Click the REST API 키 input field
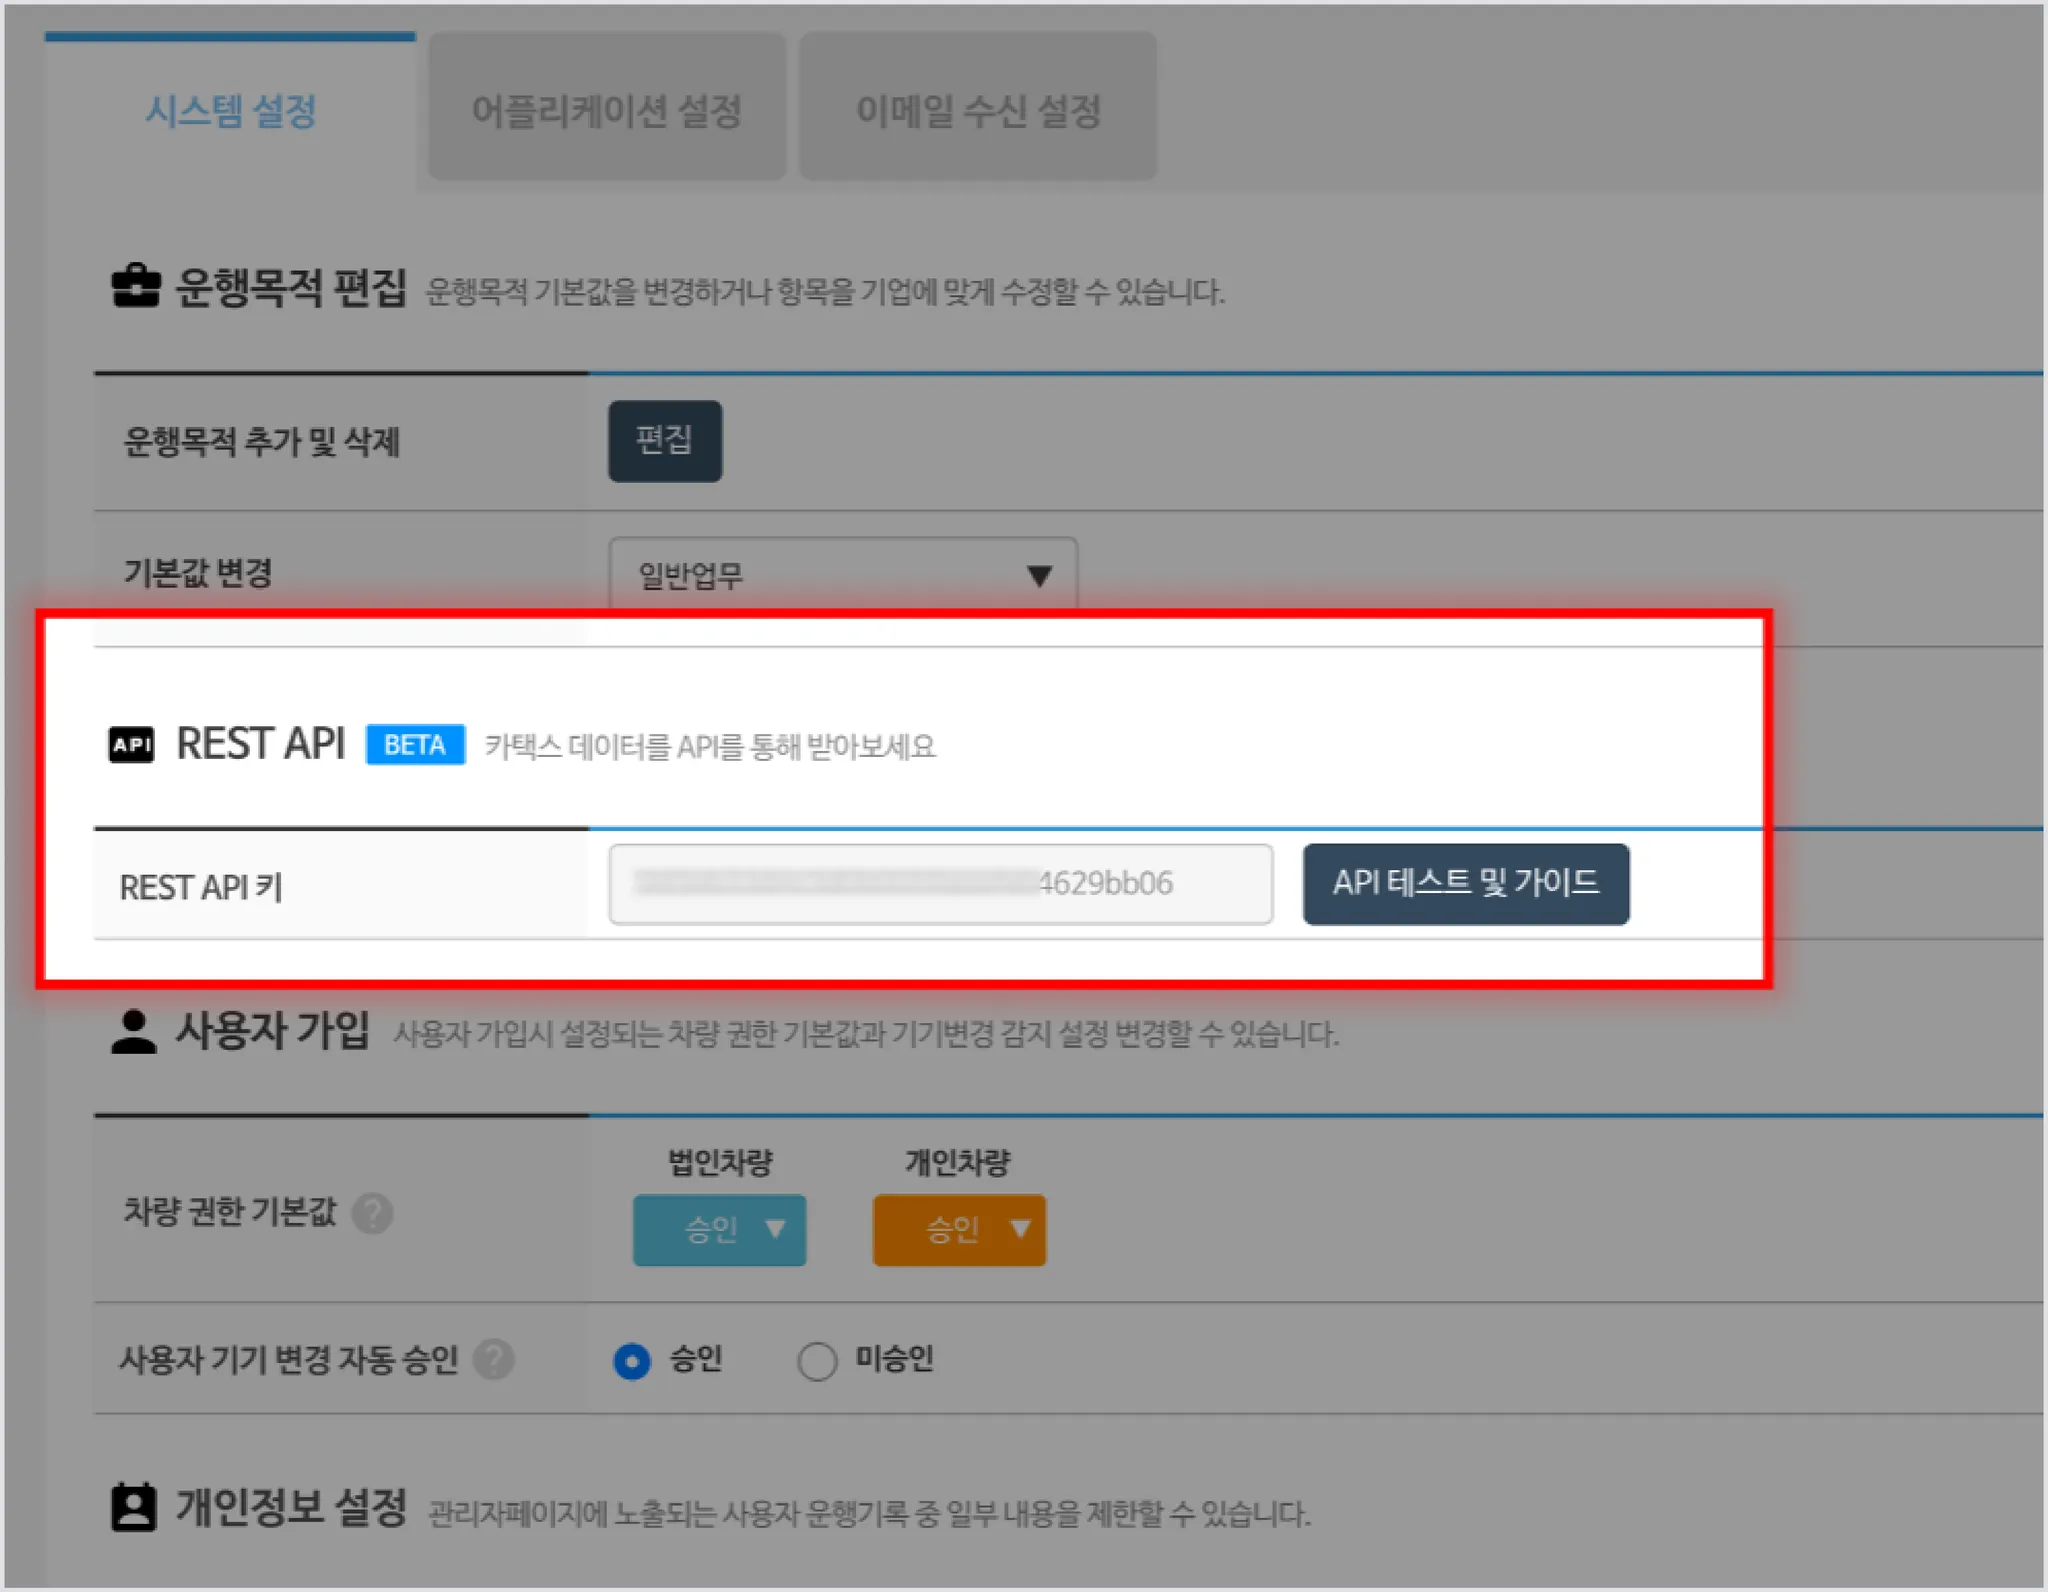 pyautogui.click(x=940, y=884)
